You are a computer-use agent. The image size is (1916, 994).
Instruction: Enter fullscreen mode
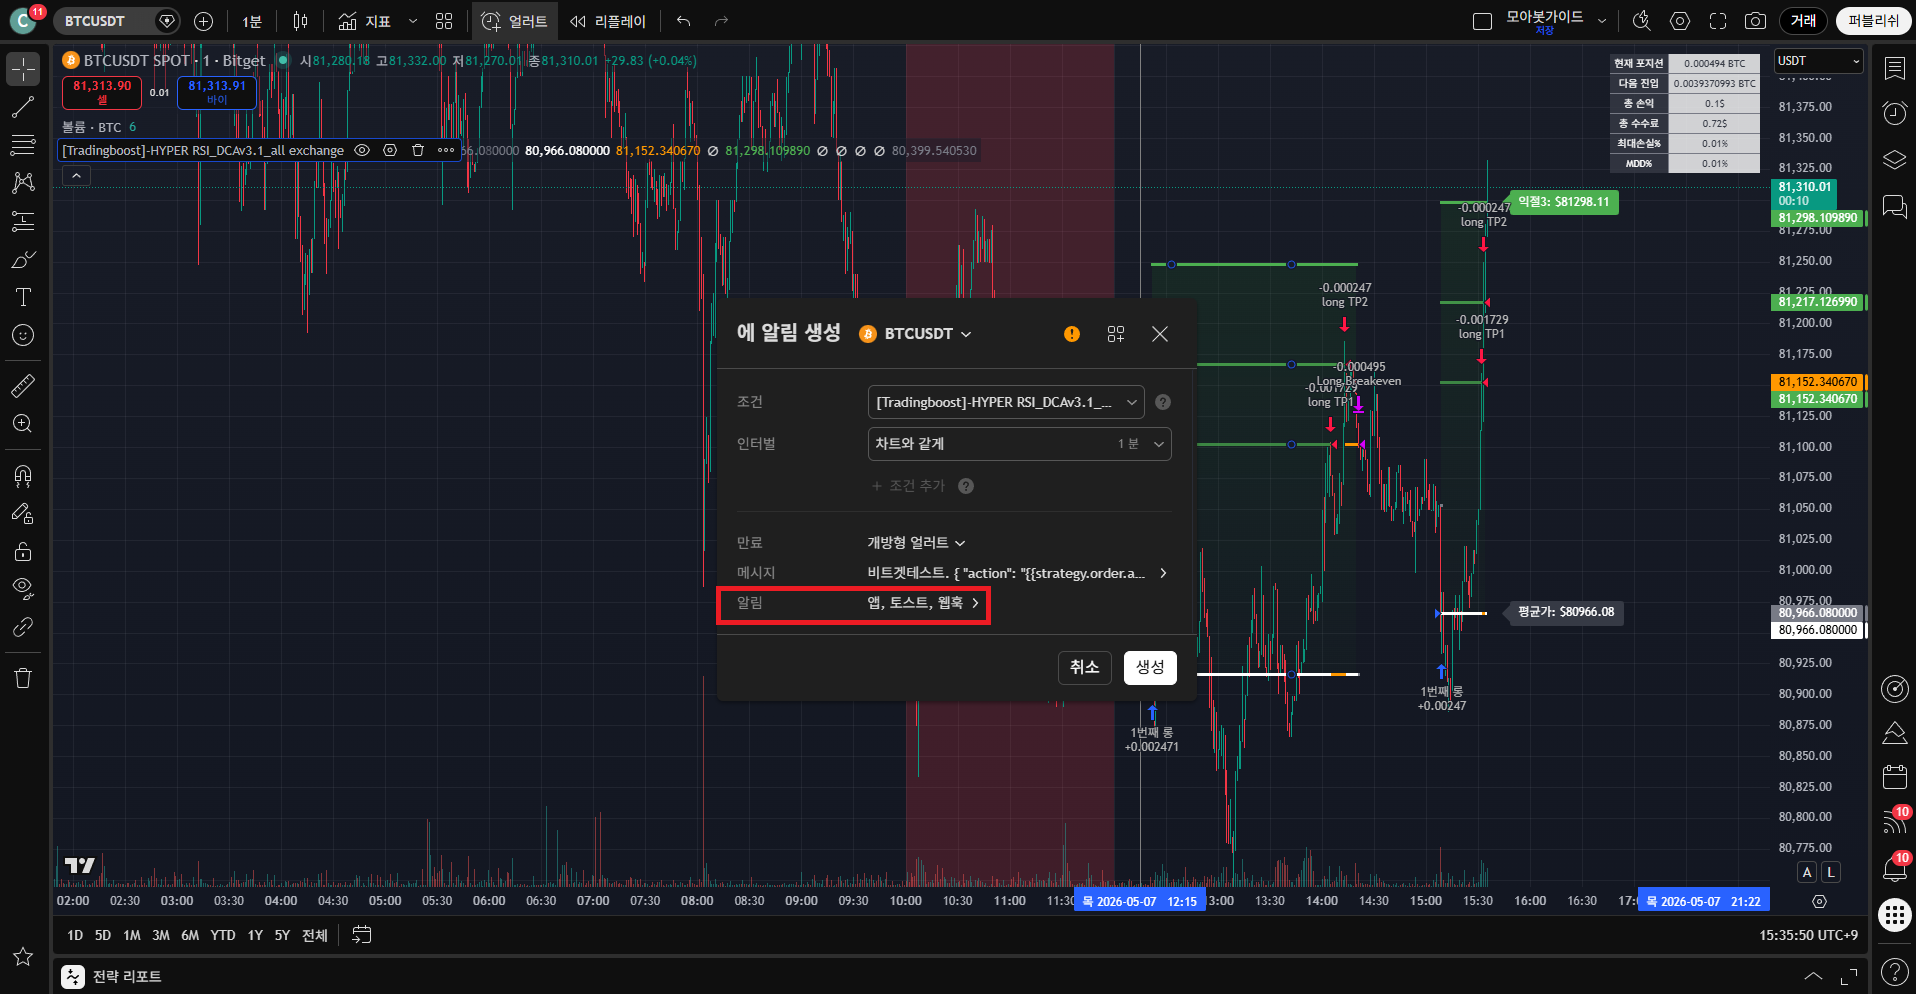[1718, 21]
